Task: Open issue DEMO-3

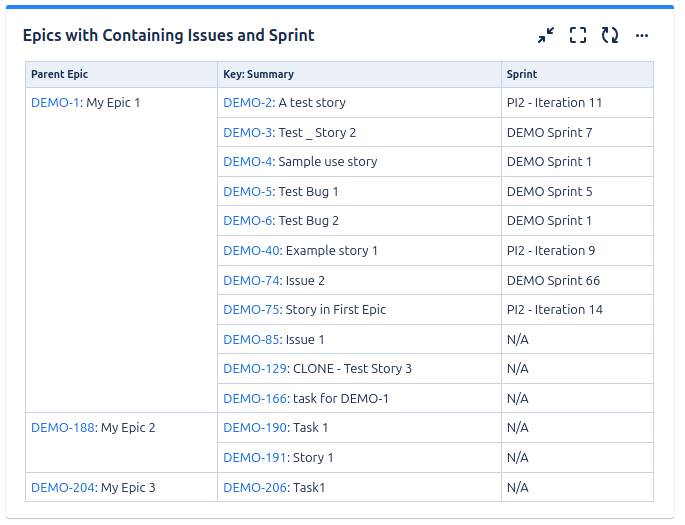Action: coord(248,133)
